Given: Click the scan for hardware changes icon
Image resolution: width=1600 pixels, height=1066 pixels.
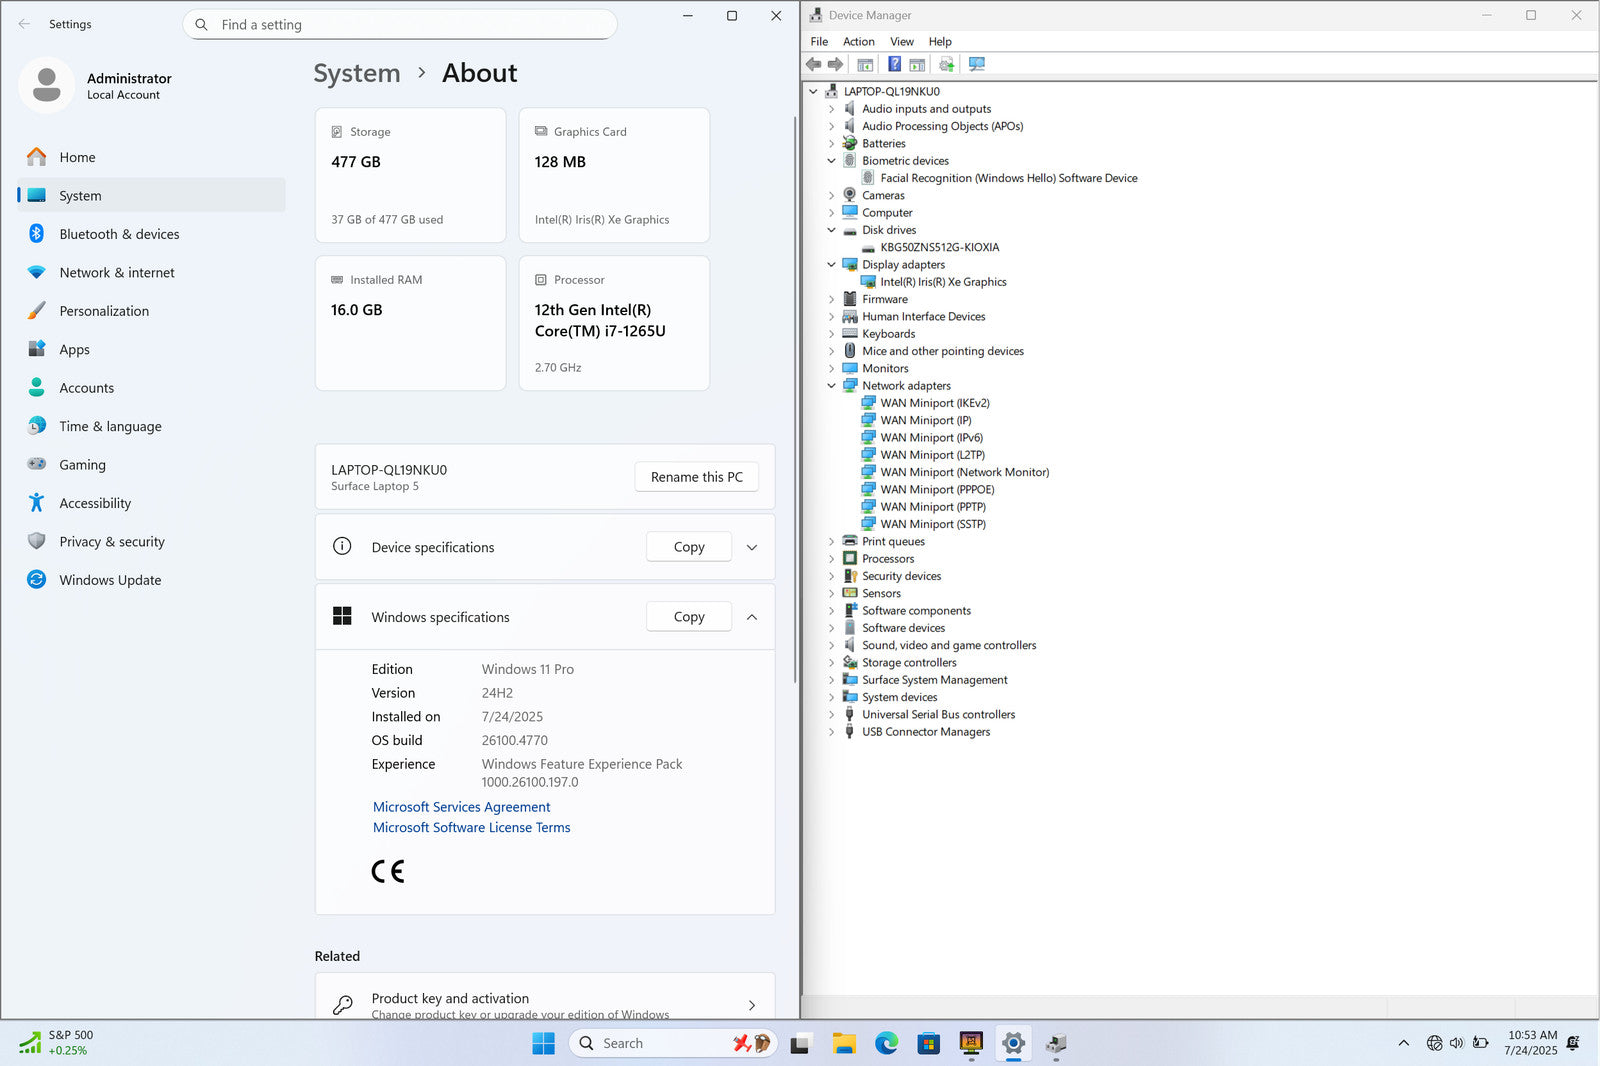Looking at the screenshot, I should [x=977, y=64].
